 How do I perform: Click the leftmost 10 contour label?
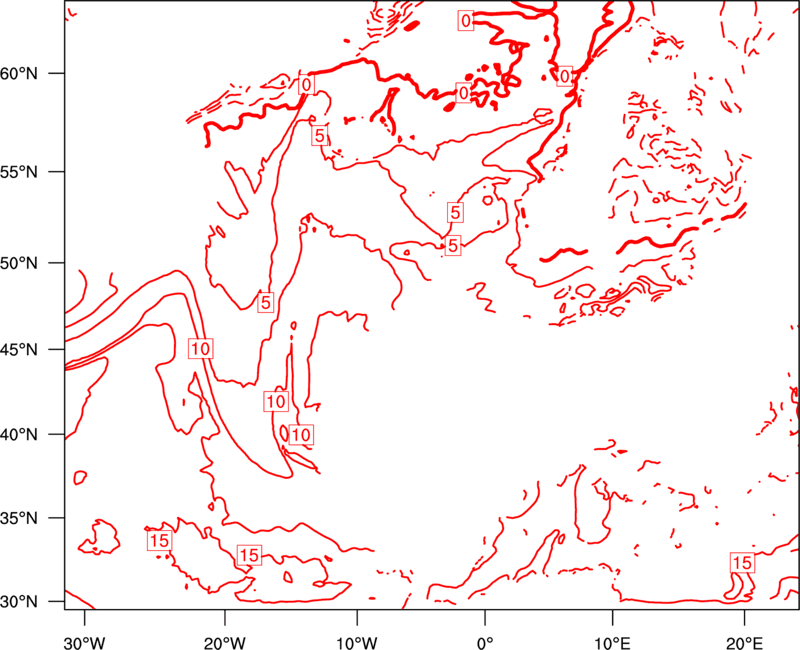click(x=201, y=349)
